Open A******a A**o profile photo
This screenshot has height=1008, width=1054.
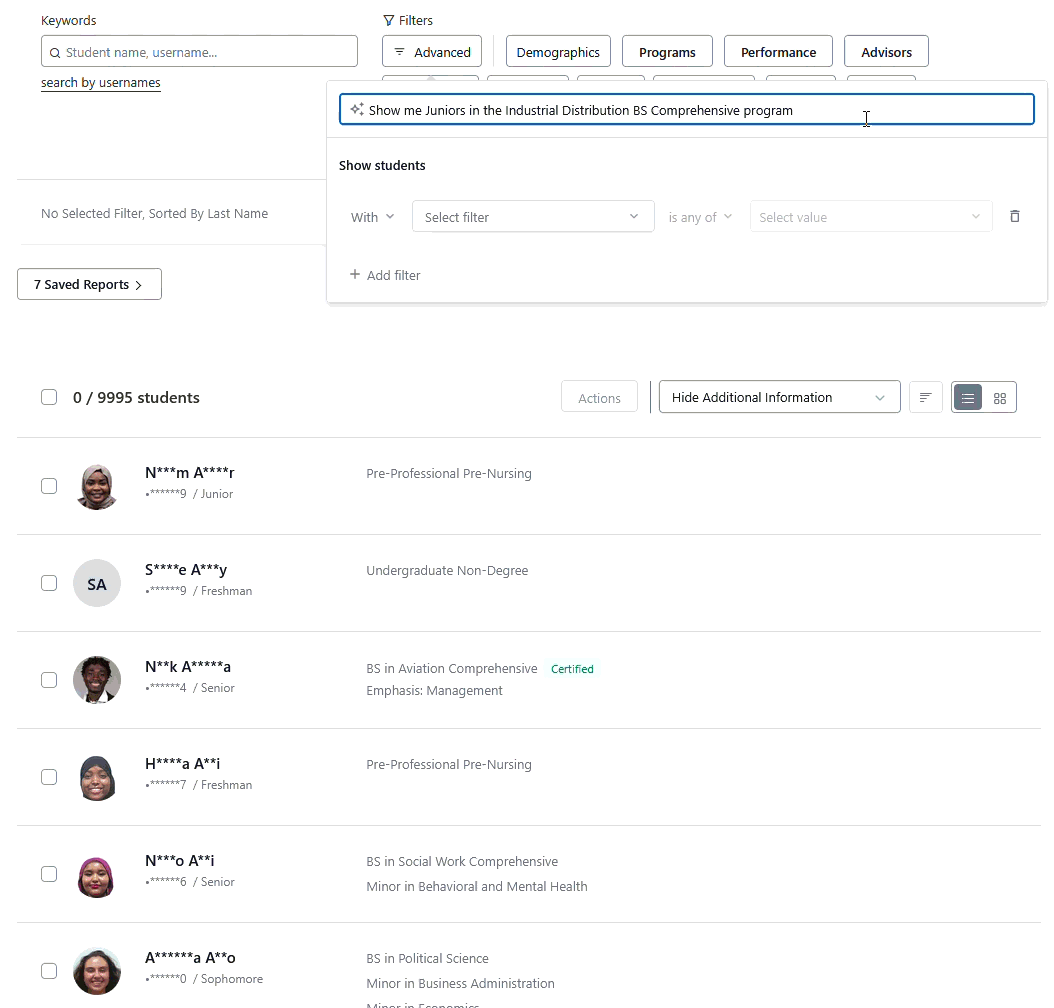[x=97, y=971]
